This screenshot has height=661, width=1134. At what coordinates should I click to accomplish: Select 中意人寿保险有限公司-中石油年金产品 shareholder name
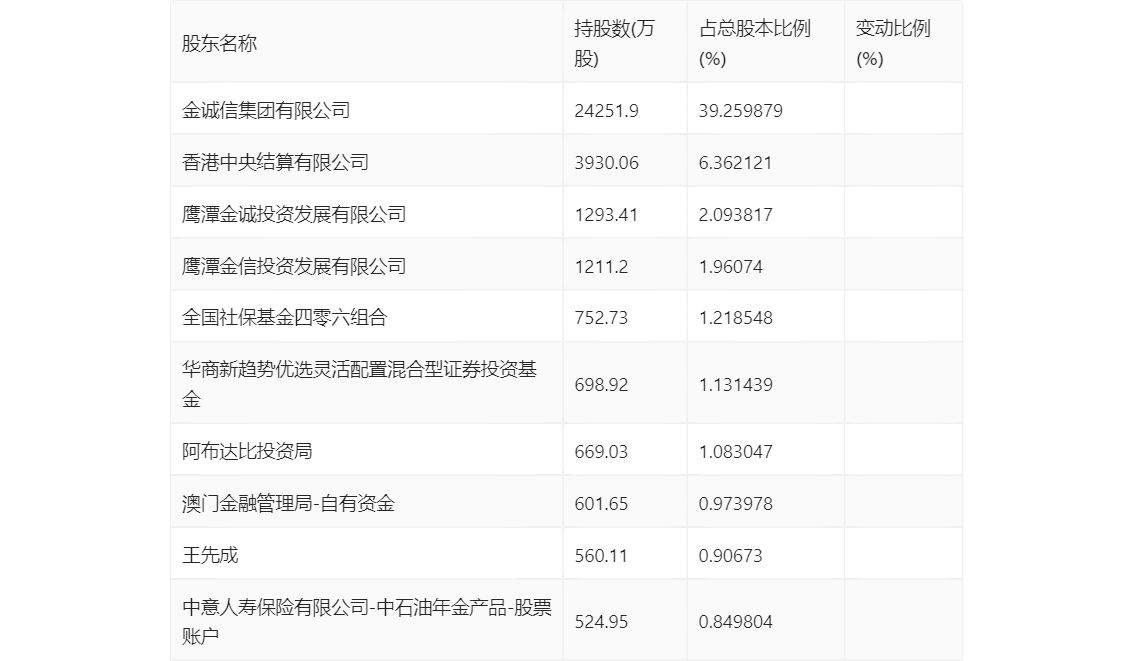click(367, 621)
